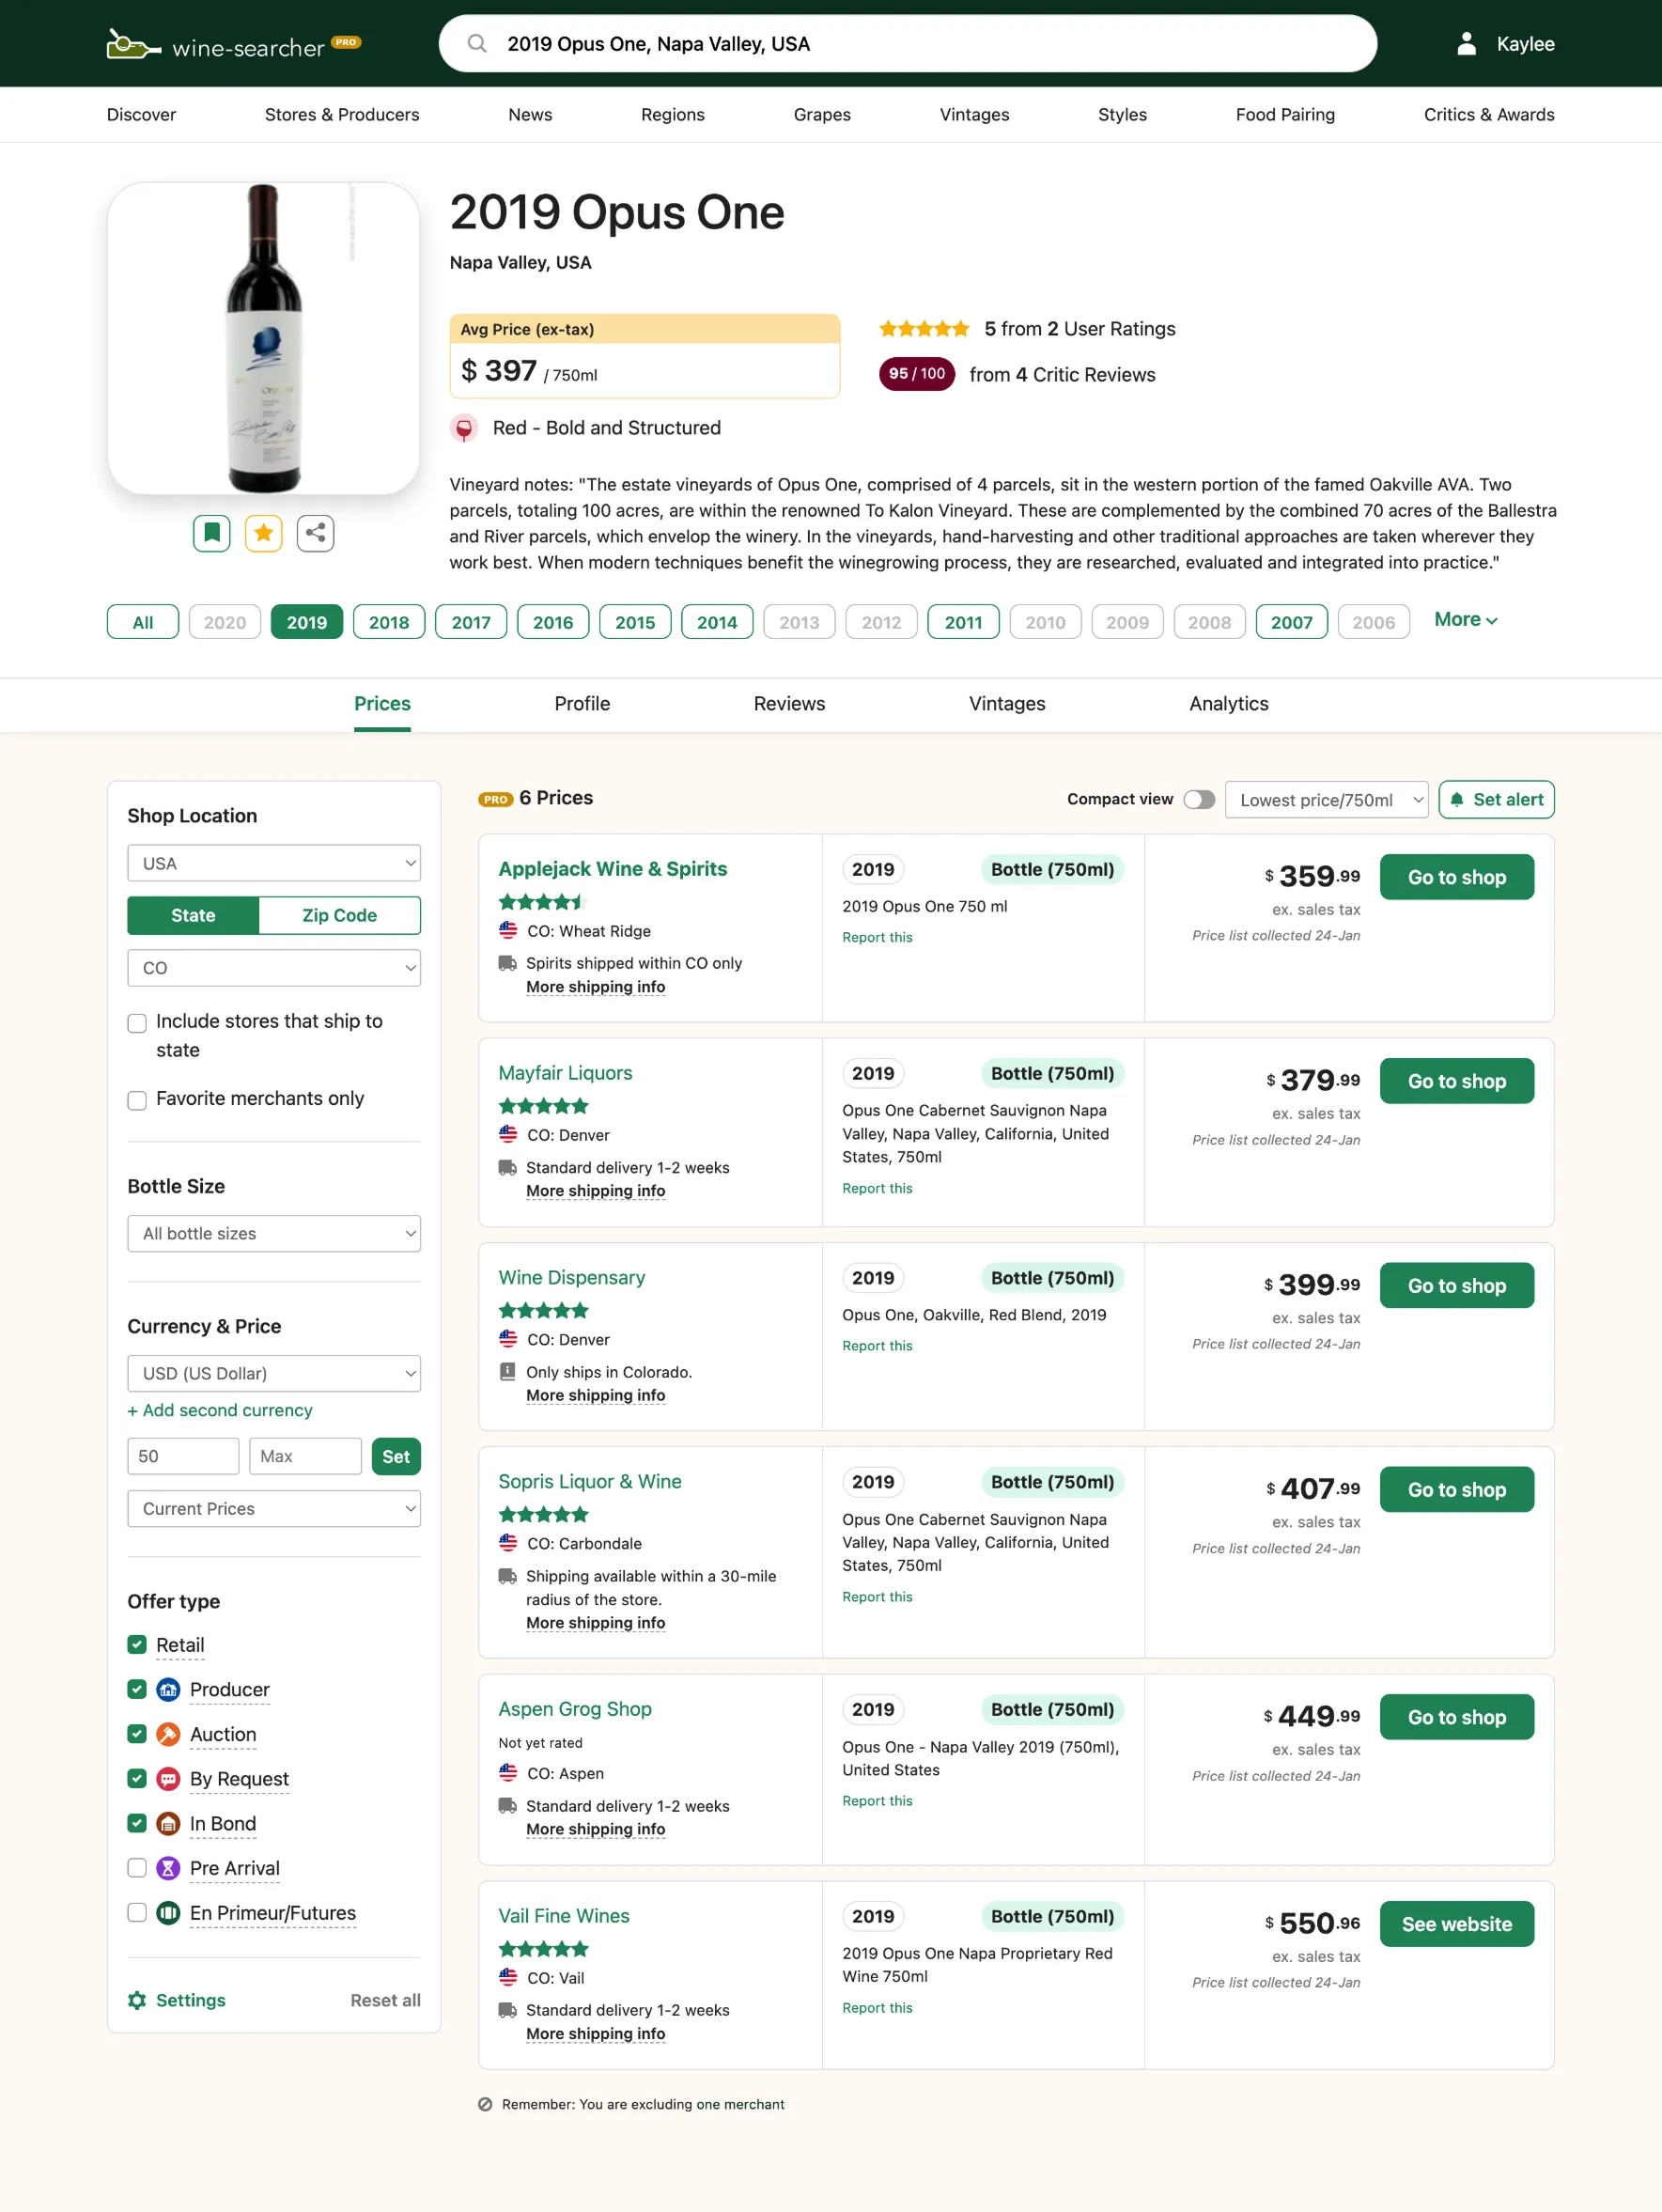
Task: Open Food Pairing in the navigation
Action: click(1285, 114)
